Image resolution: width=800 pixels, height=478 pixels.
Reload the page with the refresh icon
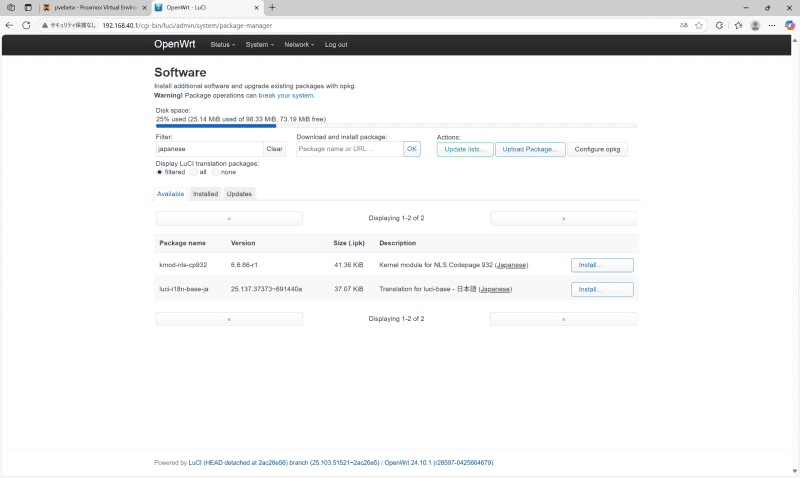(x=26, y=25)
